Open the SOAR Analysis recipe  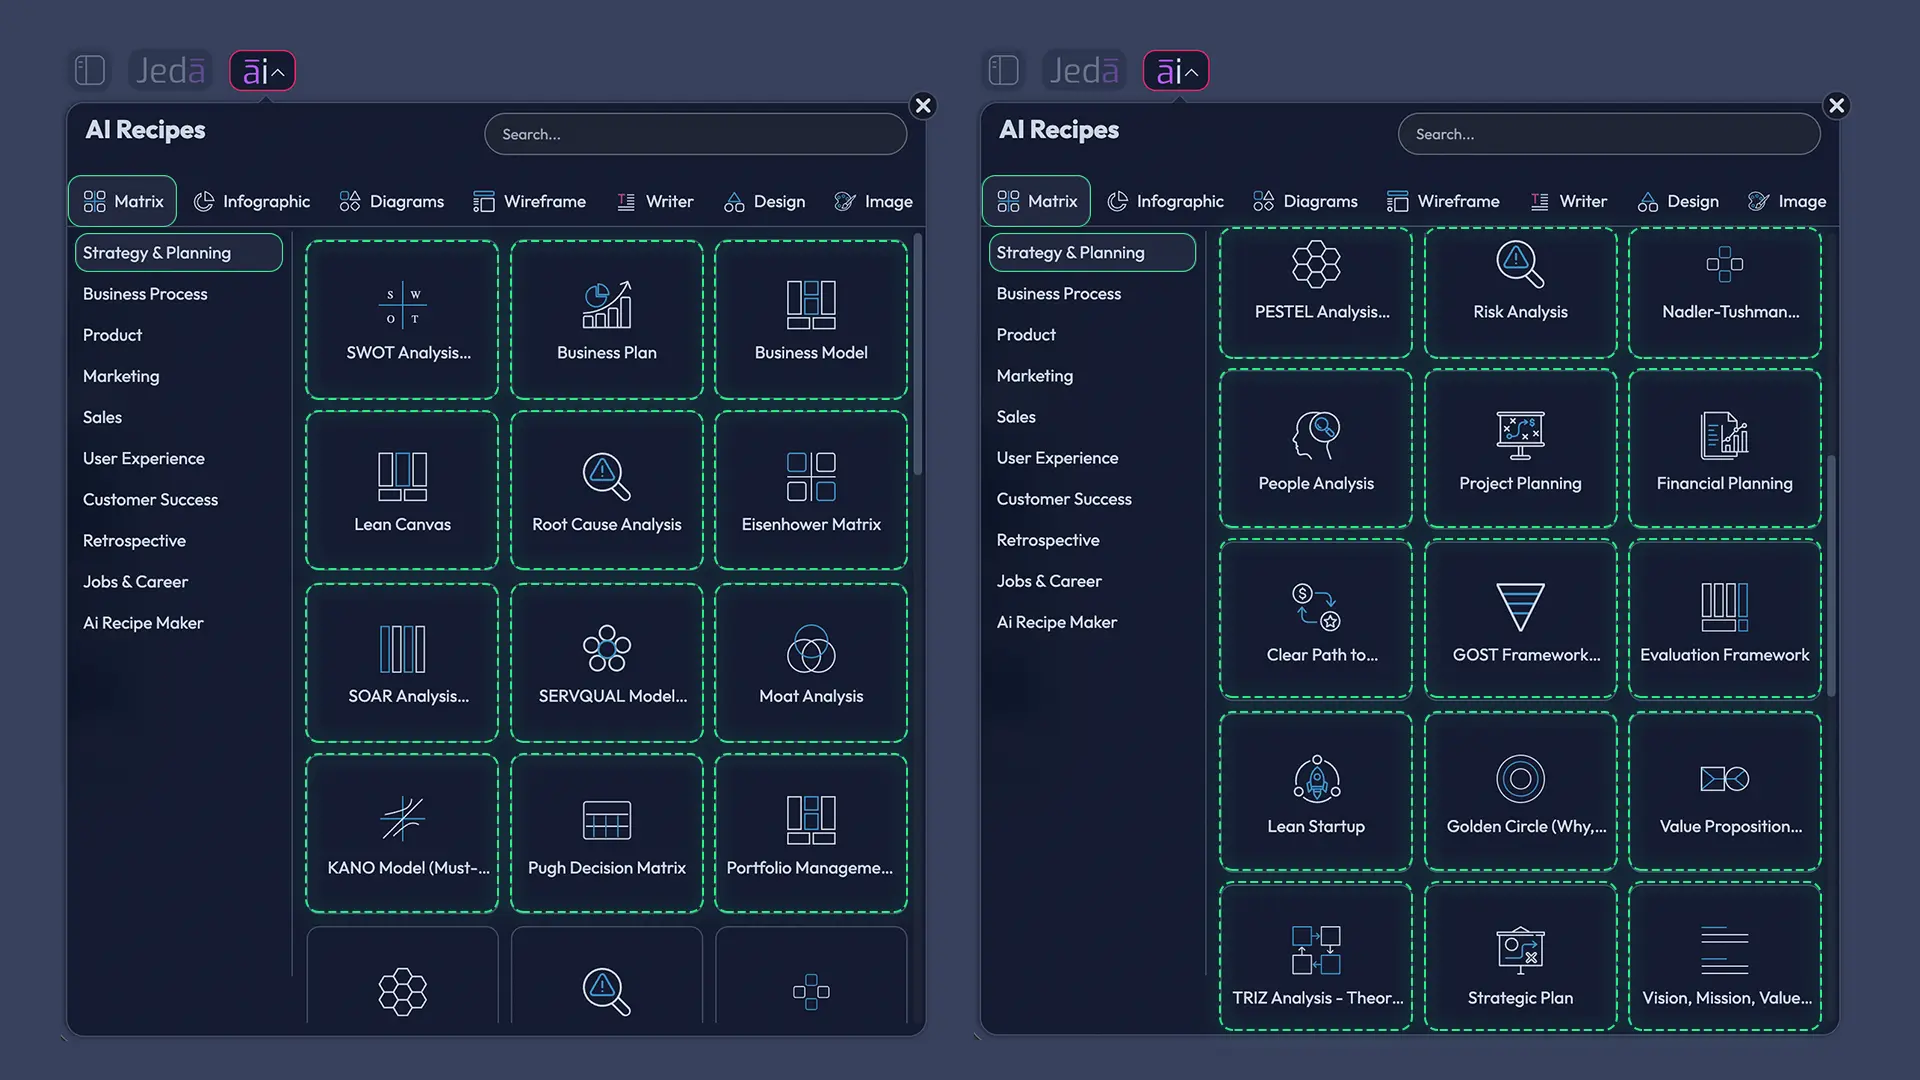(x=402, y=663)
